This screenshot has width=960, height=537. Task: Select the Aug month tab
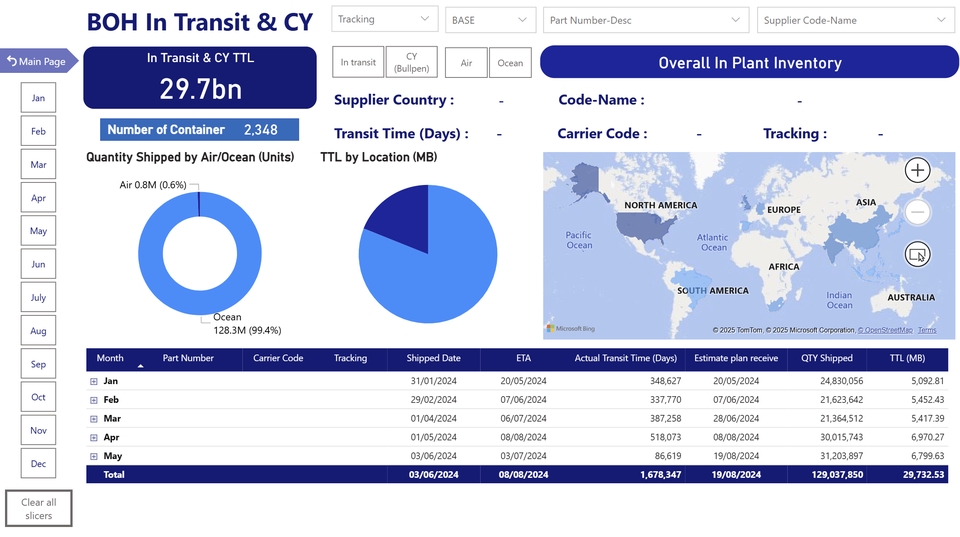(x=38, y=331)
